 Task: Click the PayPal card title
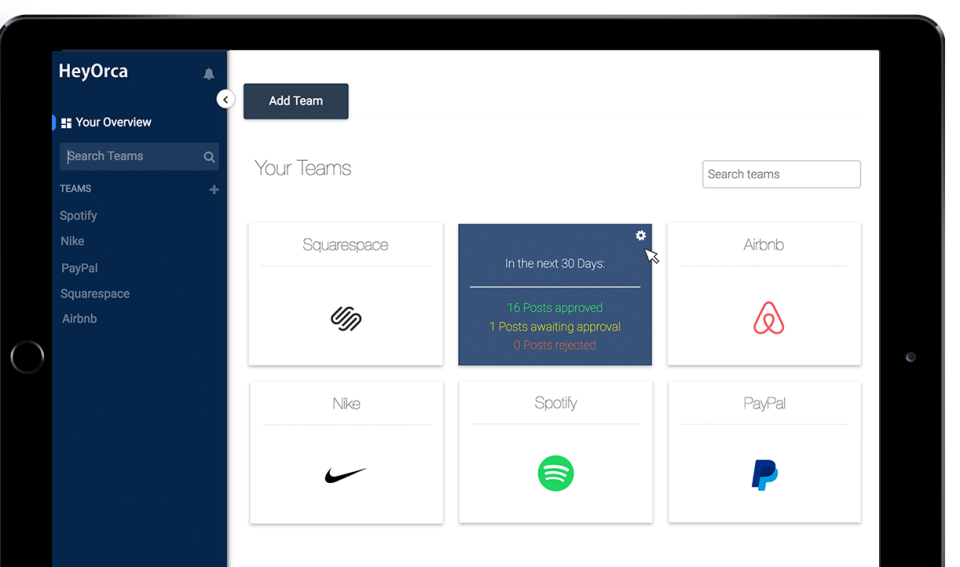764,404
